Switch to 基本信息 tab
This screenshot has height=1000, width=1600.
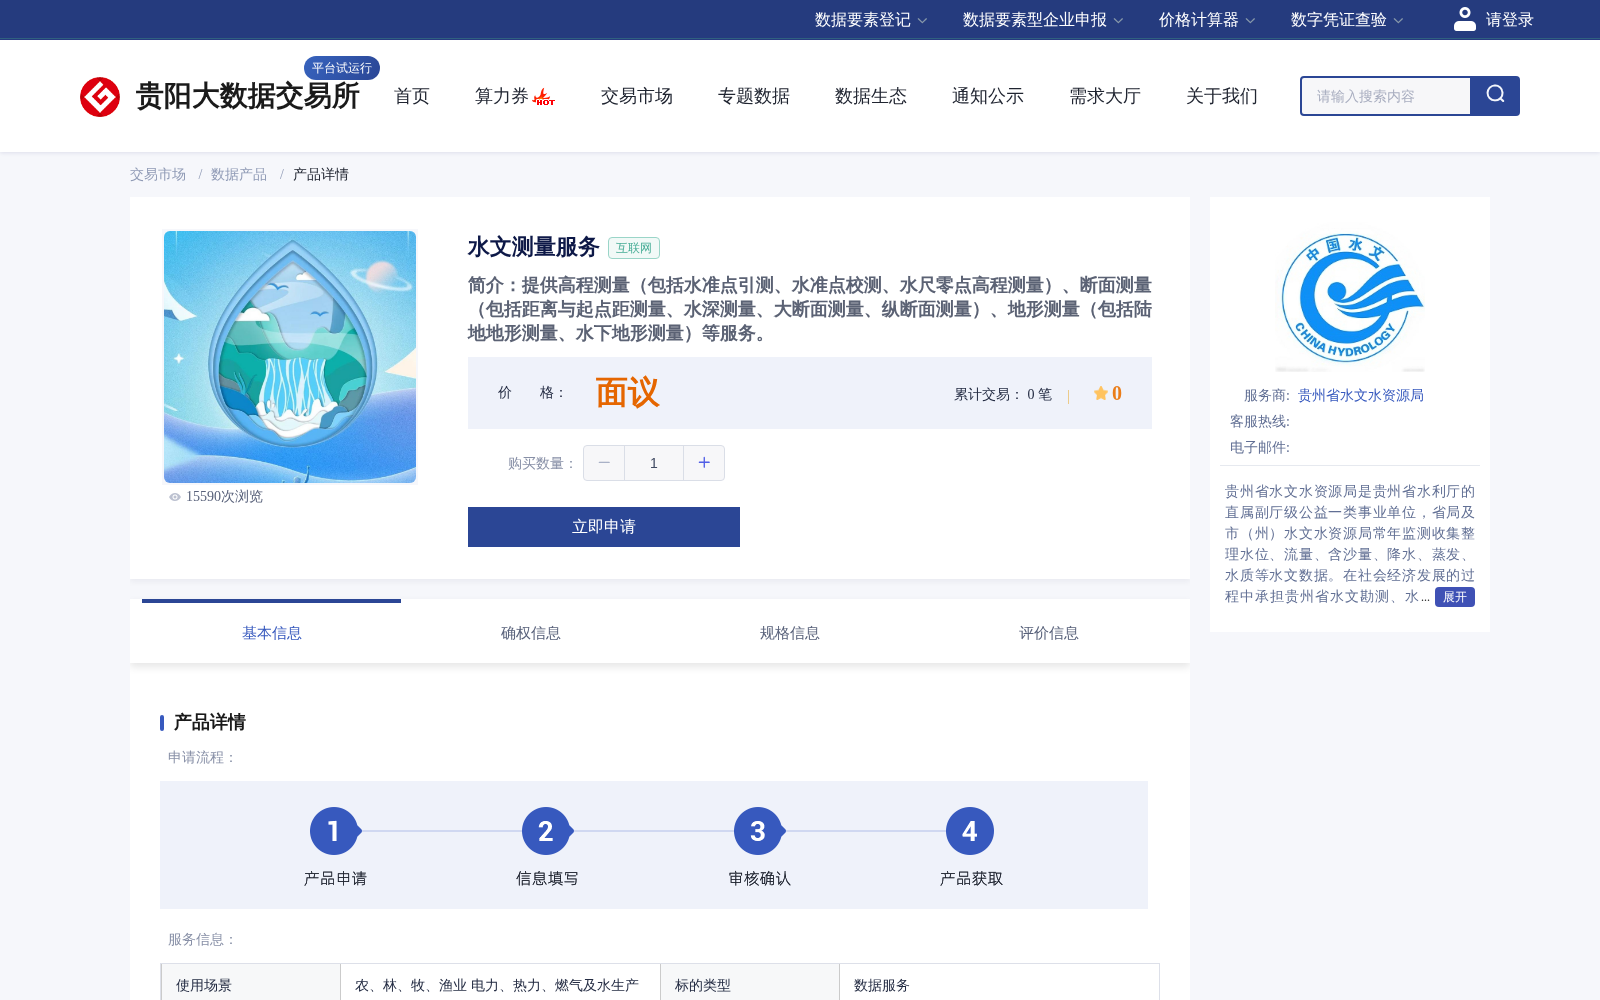coord(272,633)
